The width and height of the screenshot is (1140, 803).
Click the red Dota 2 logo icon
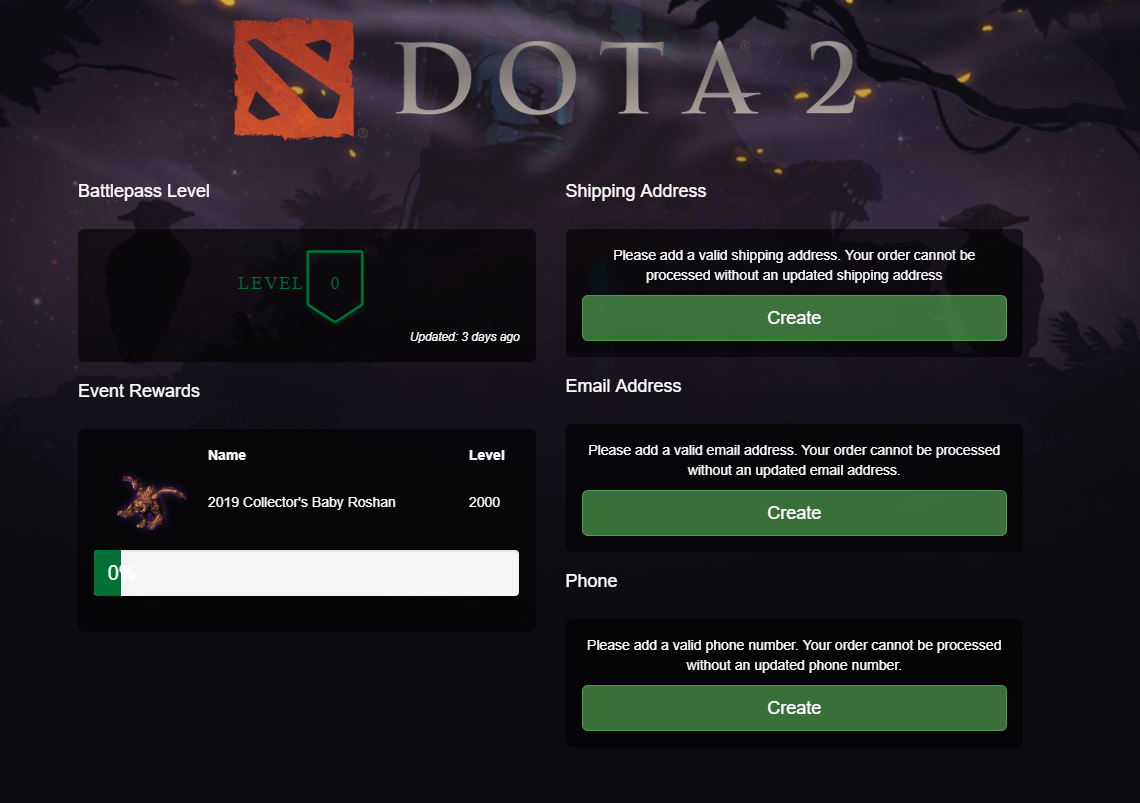(294, 79)
